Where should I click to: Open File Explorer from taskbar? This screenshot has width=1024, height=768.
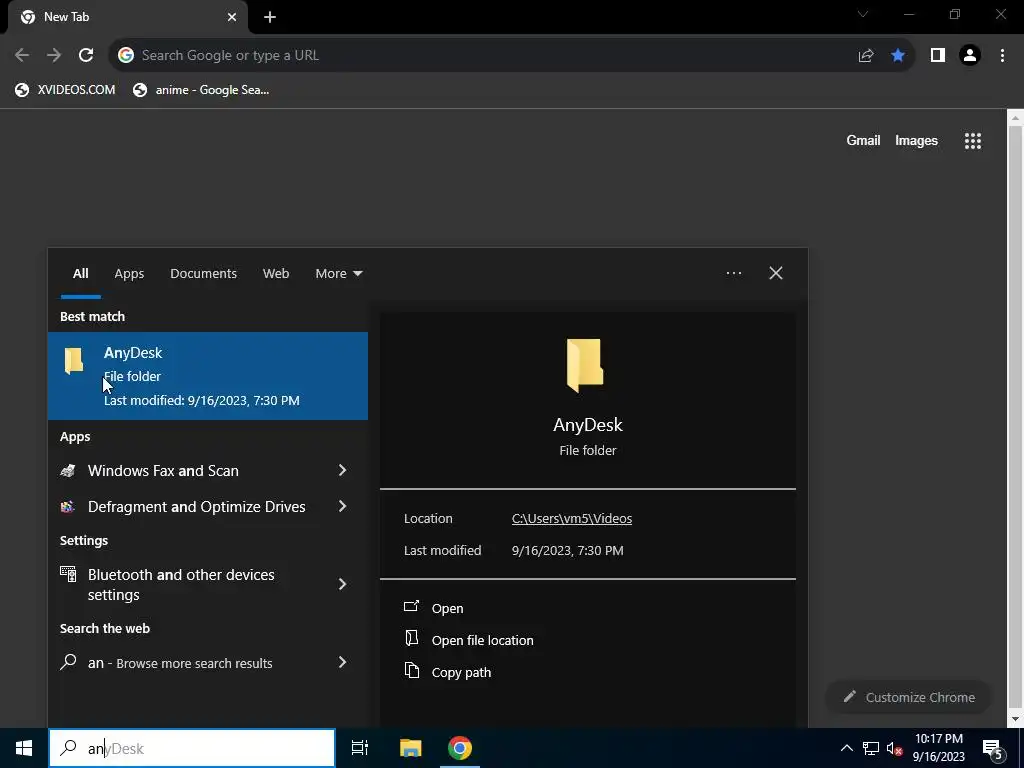tap(410, 748)
